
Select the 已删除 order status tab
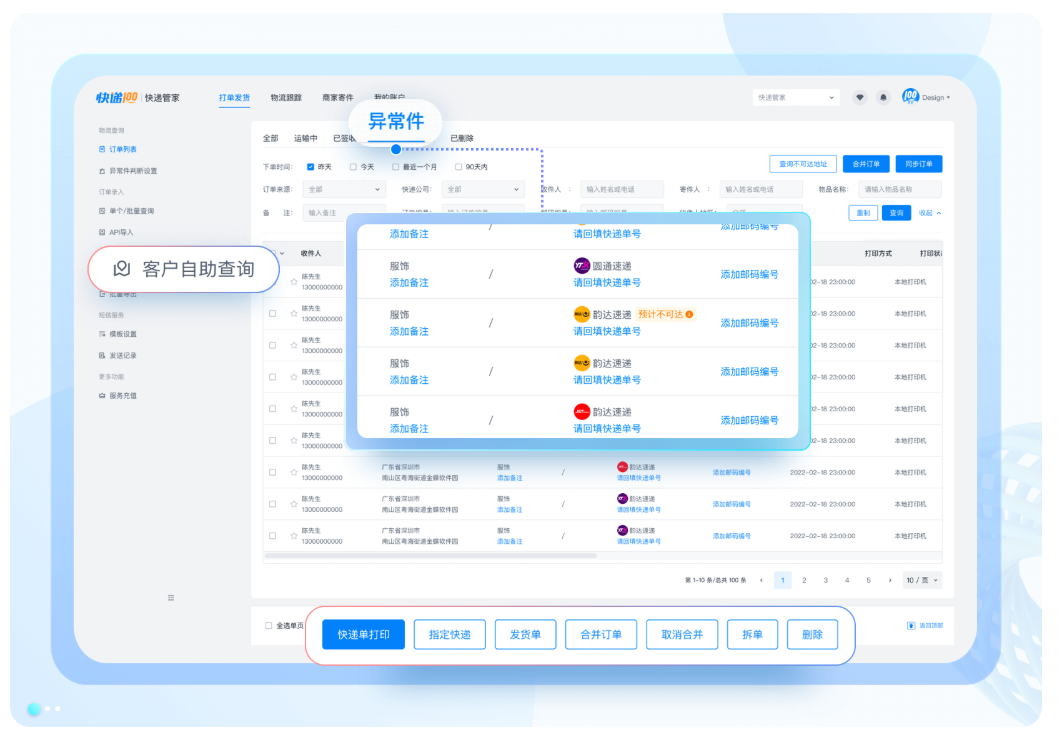(462, 138)
